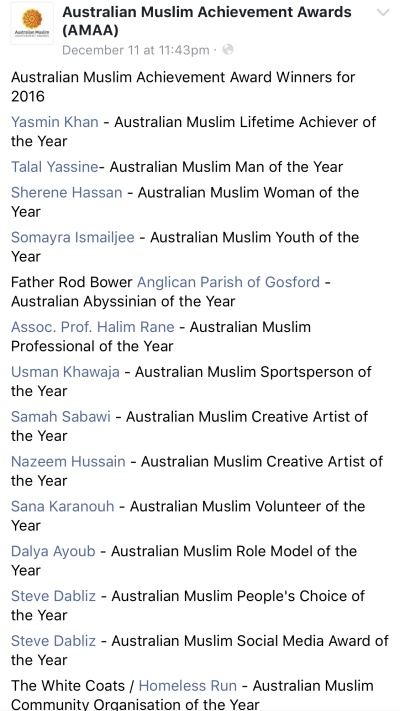Open Steve Dabliz Social Media Award link
Image resolution: width=400 pixels, height=711 pixels.
click(54, 641)
